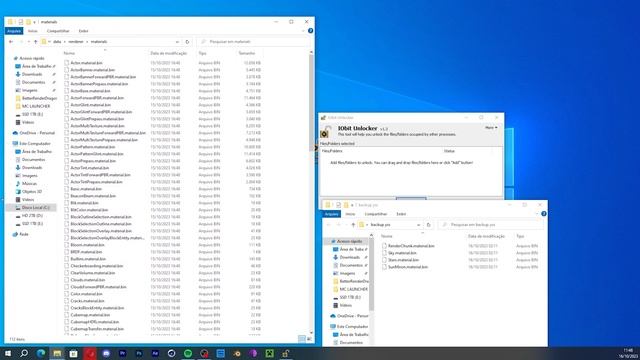Viewport: 640px width, 360px height.
Task: Open the More dropdown in IObit Unlocker
Action: coord(491,128)
